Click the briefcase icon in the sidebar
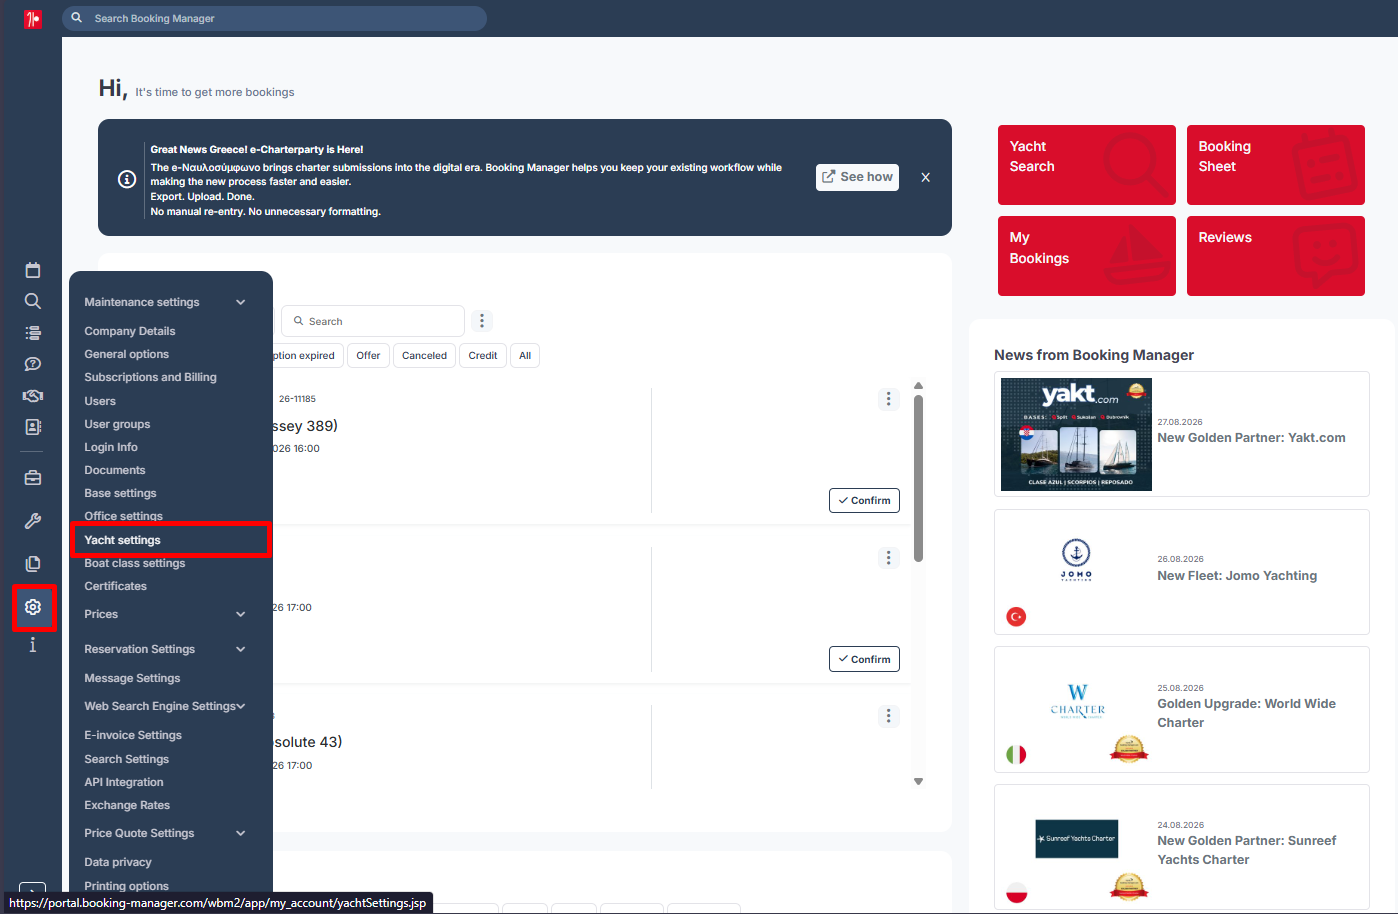 (x=33, y=478)
